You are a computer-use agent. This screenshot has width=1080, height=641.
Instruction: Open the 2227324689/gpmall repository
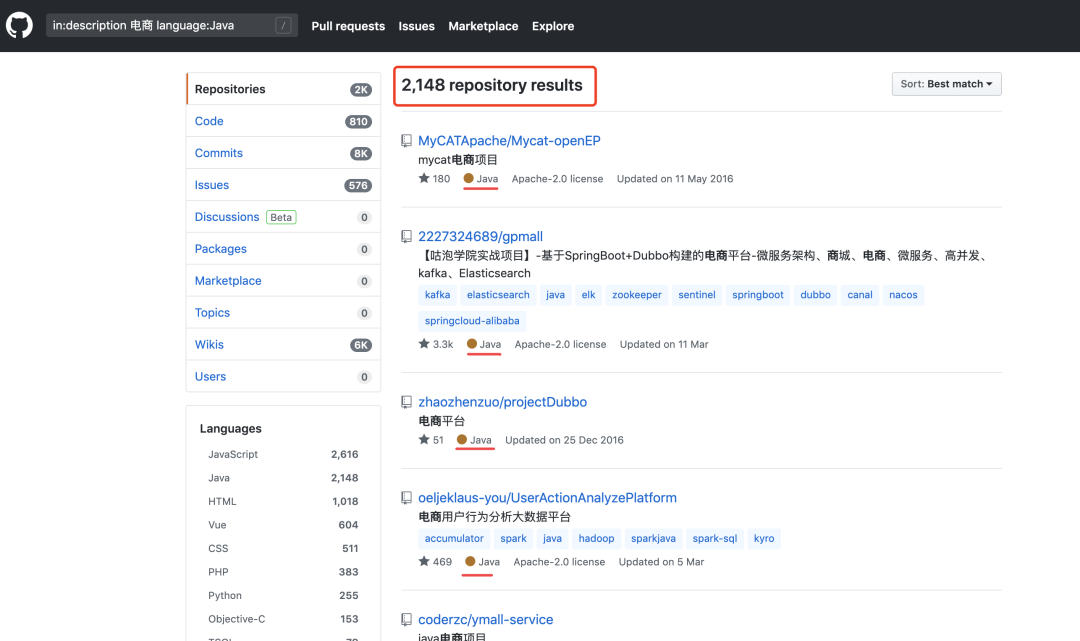point(480,236)
